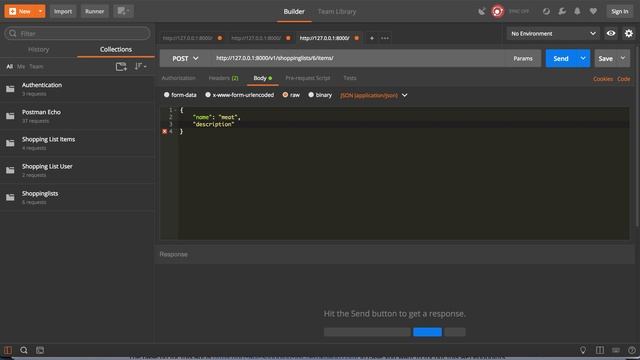Screen dimensions: 640x360
Task: Select the binary radio button
Action: point(311,95)
